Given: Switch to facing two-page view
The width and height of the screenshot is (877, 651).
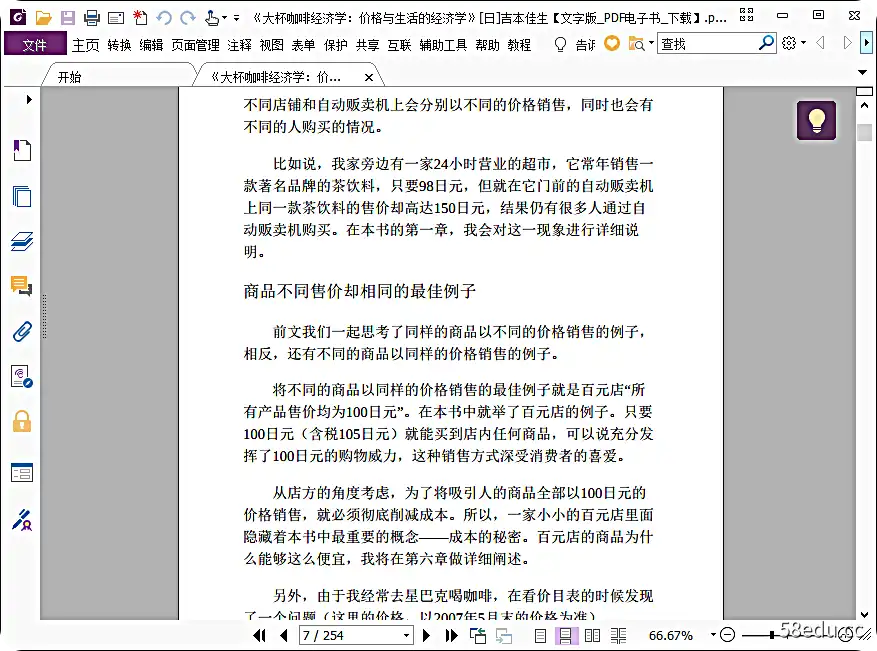Looking at the screenshot, I should pos(592,636).
